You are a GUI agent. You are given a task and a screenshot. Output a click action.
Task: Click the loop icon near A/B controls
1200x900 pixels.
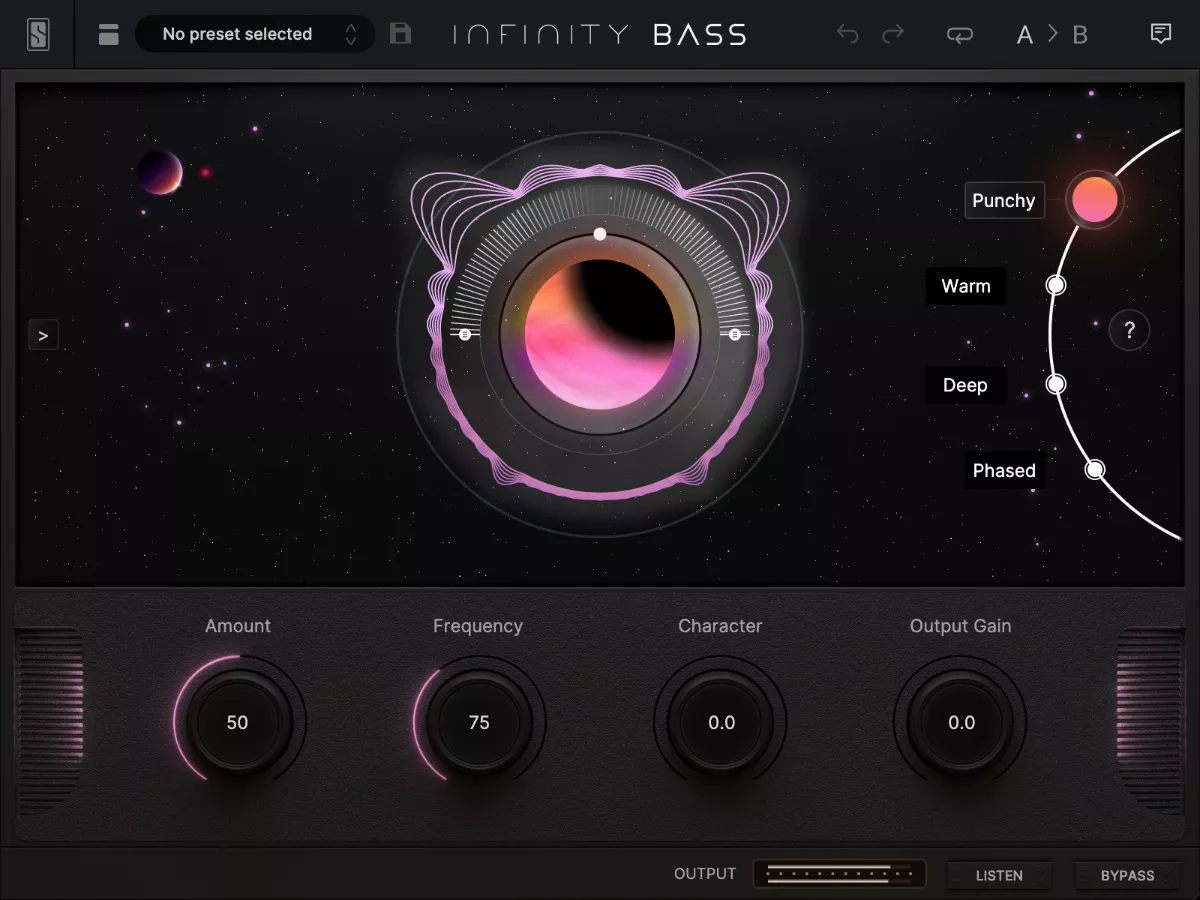click(960, 33)
